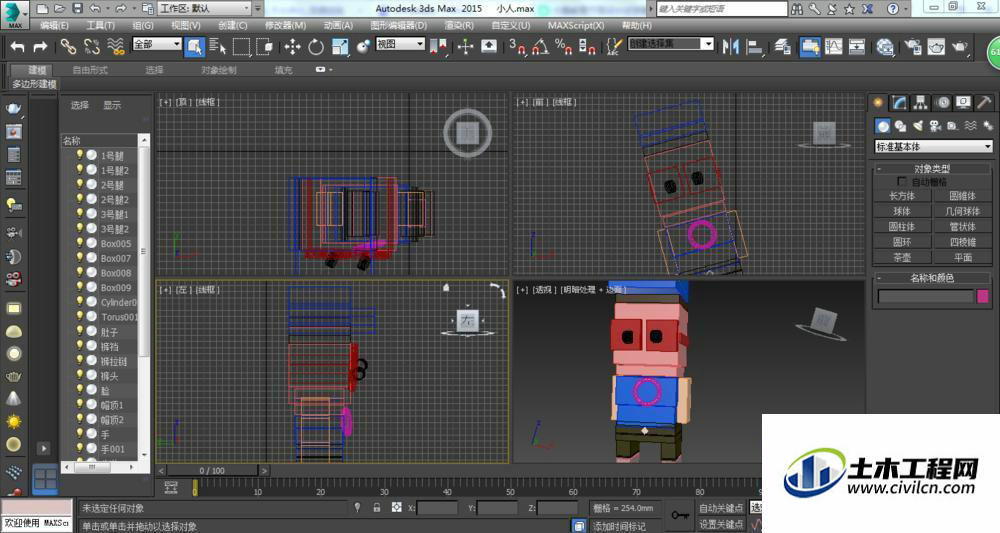Open the 工具(T) menu
This screenshot has width=1000, height=533.
click(x=100, y=26)
